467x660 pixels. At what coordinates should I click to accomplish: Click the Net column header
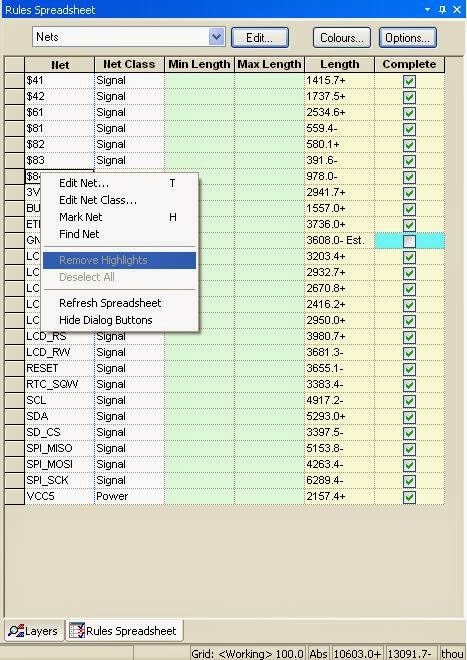click(59, 64)
